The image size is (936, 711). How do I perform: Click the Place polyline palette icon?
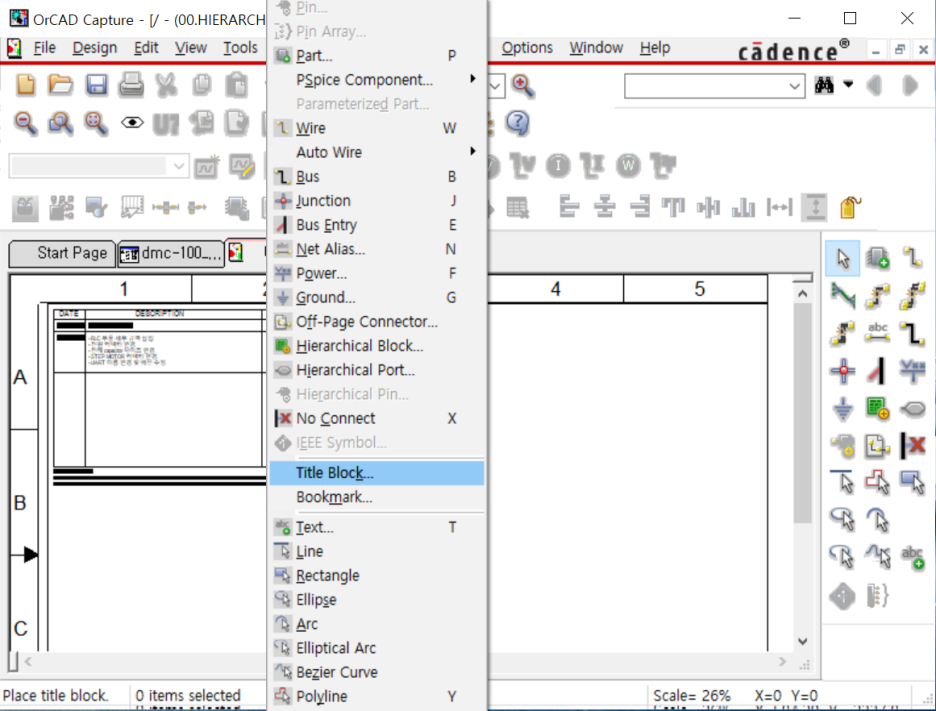point(878,482)
